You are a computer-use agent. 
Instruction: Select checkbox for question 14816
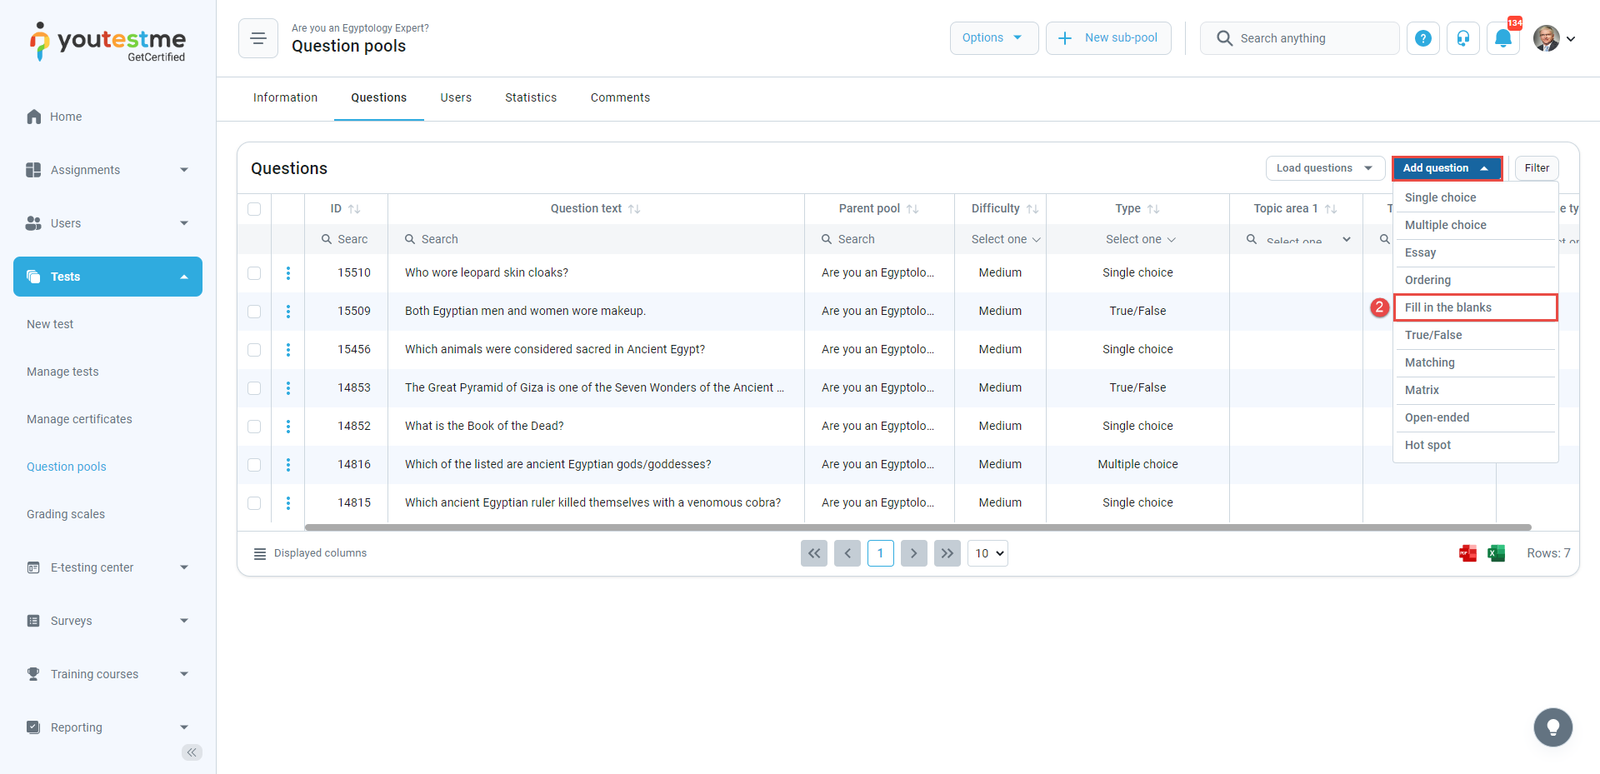coord(254,465)
